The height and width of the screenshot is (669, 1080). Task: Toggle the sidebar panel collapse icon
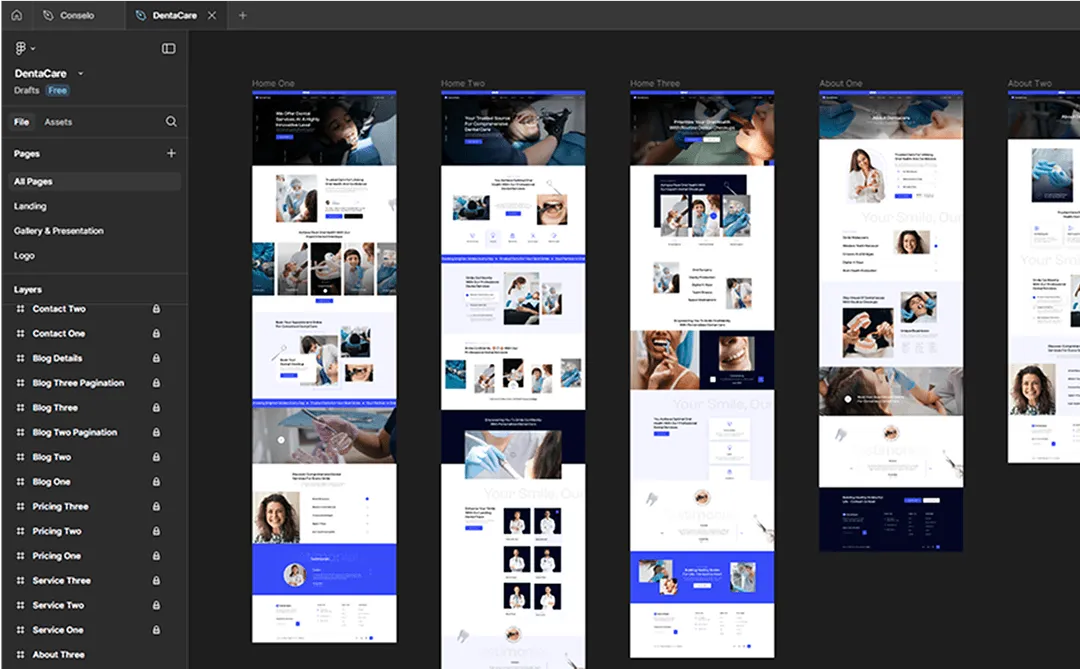169,48
